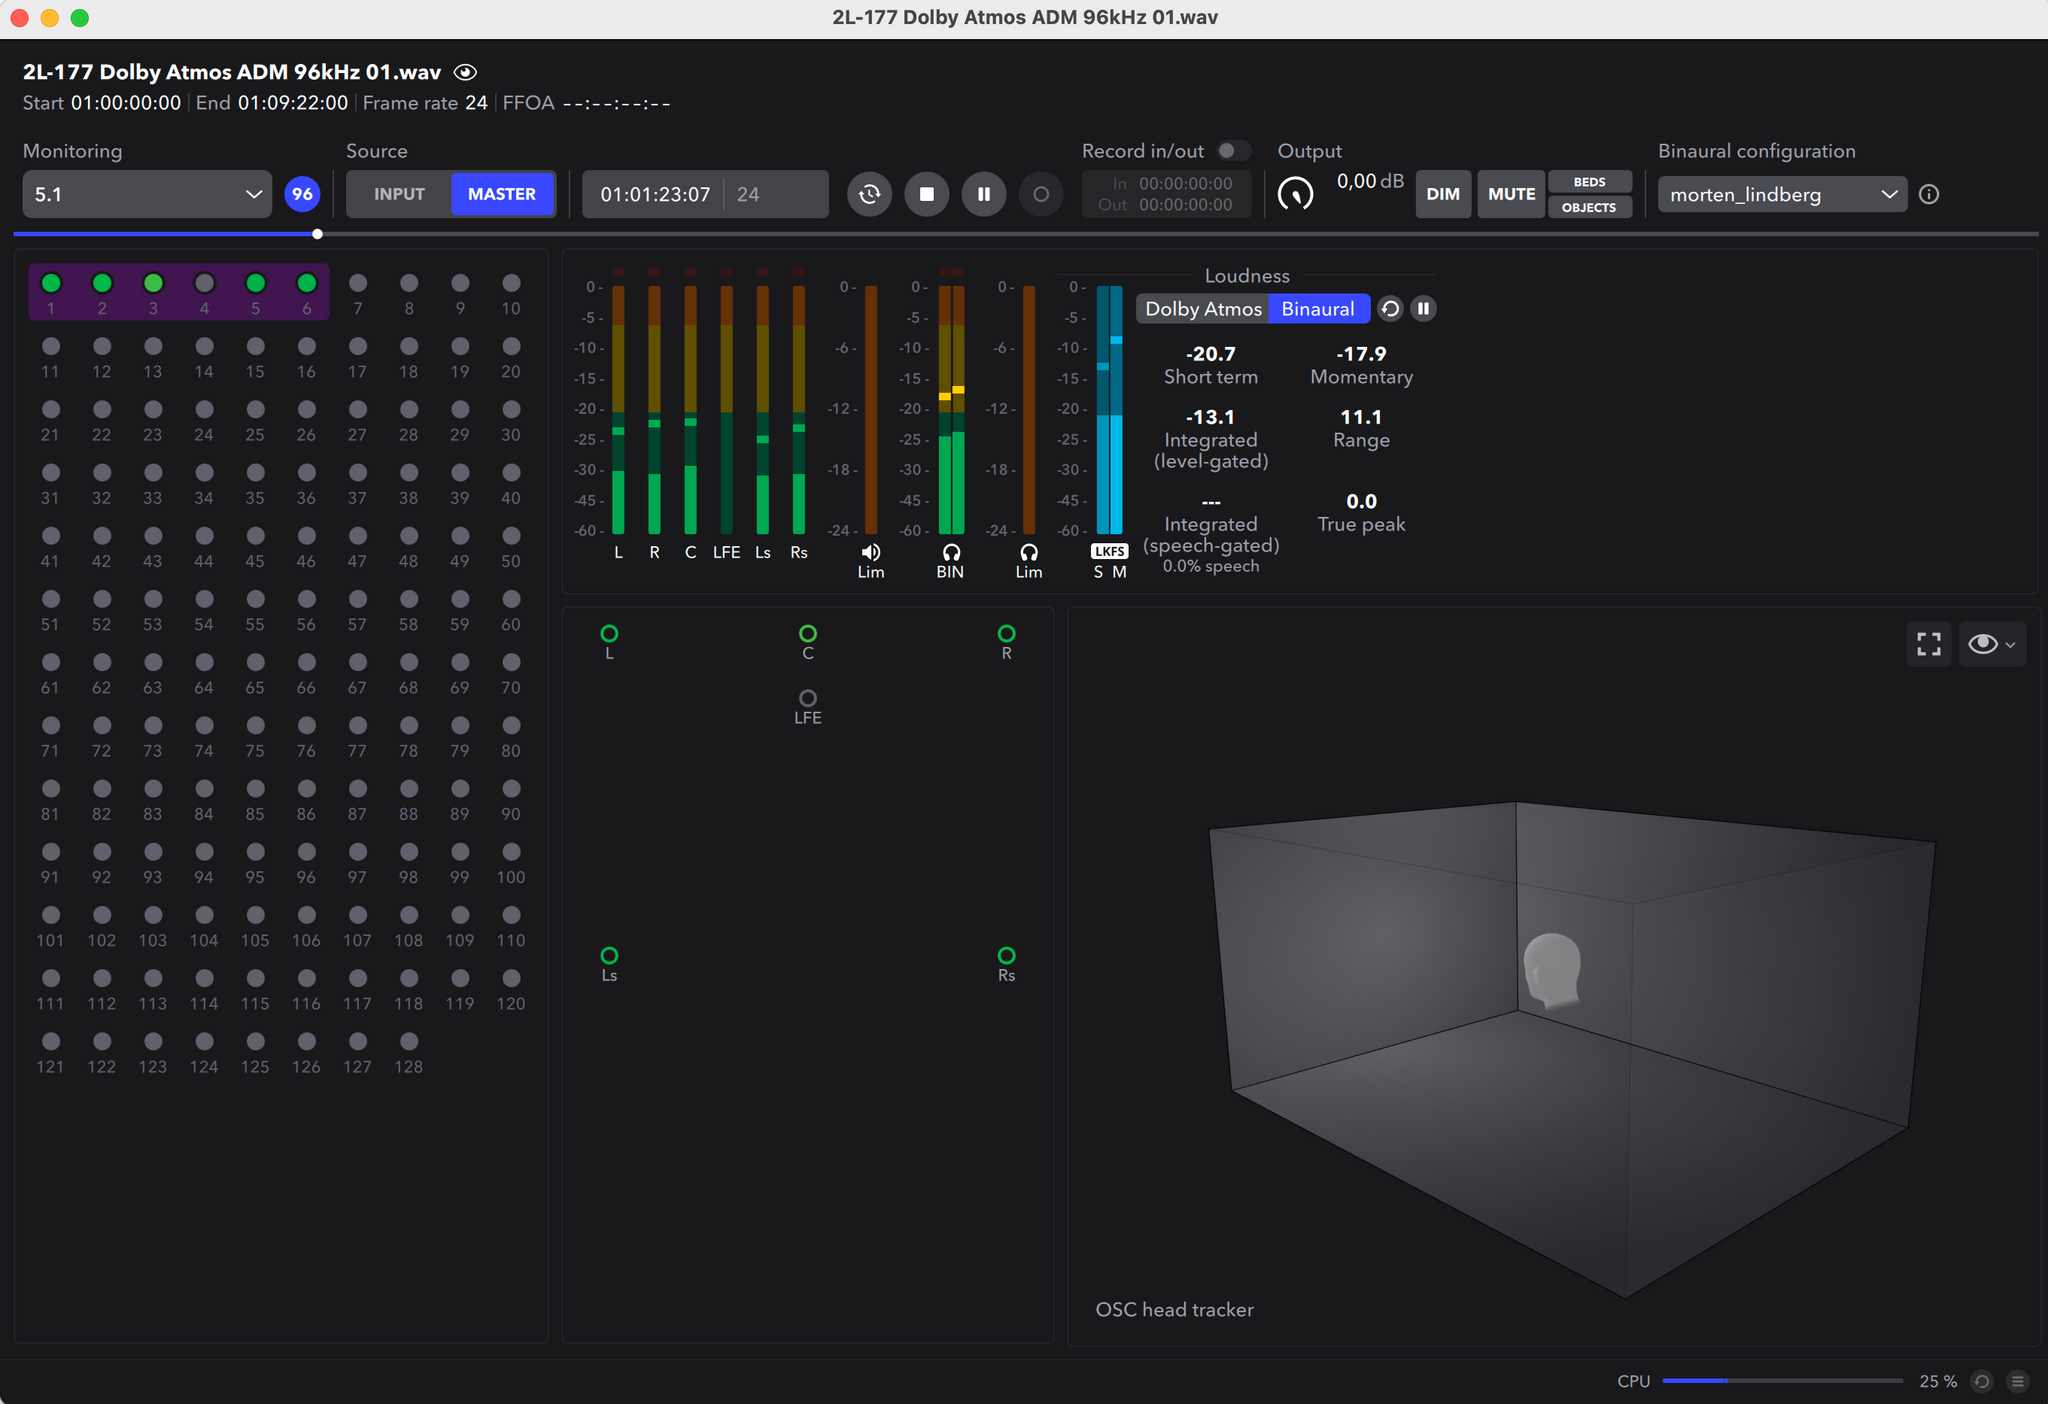Expand the room view visibility options

[1992, 644]
